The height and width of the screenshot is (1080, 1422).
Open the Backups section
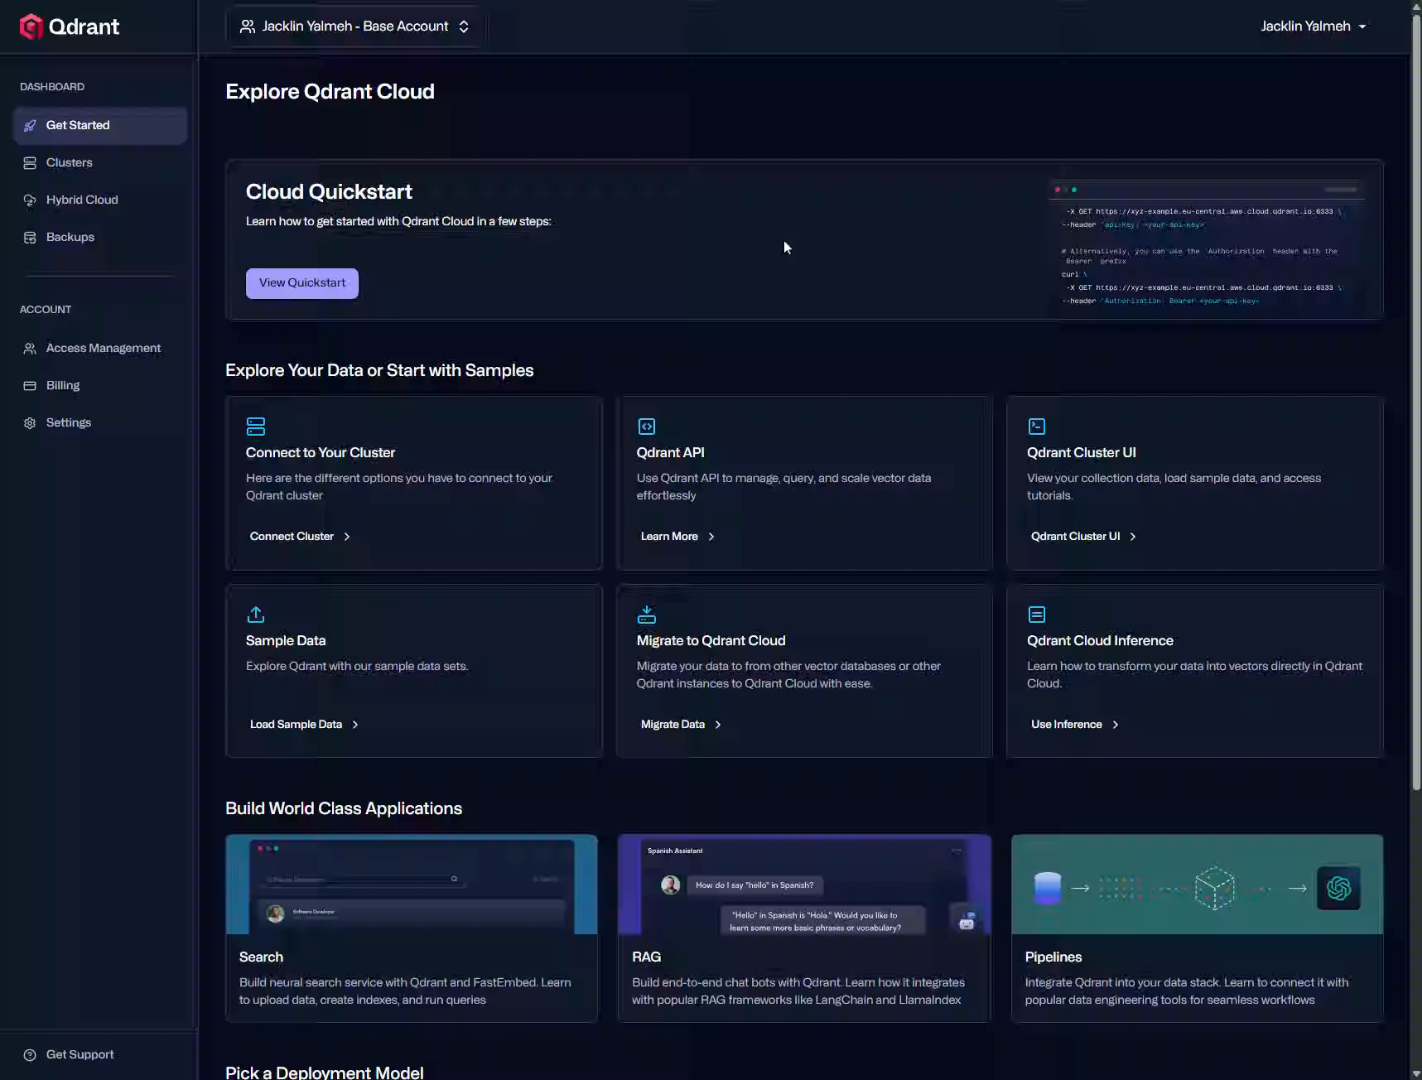point(100,238)
